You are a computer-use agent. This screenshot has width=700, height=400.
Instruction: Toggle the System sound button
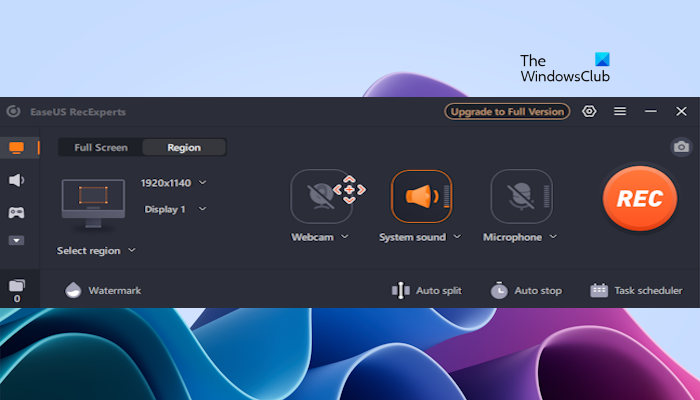(421, 196)
